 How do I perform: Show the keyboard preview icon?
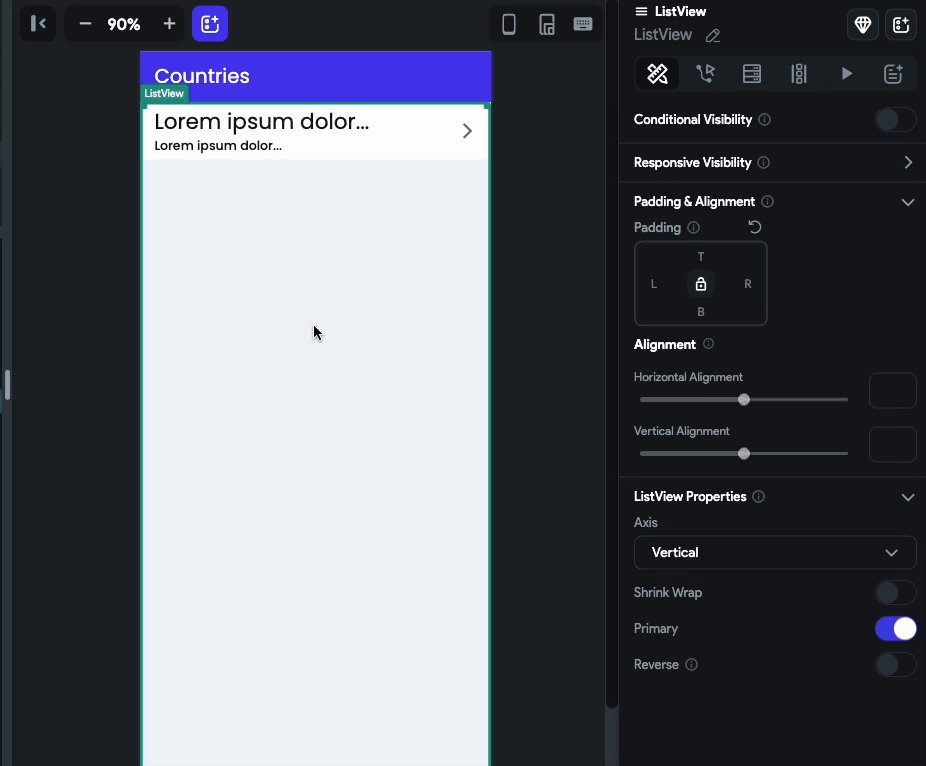coord(583,24)
